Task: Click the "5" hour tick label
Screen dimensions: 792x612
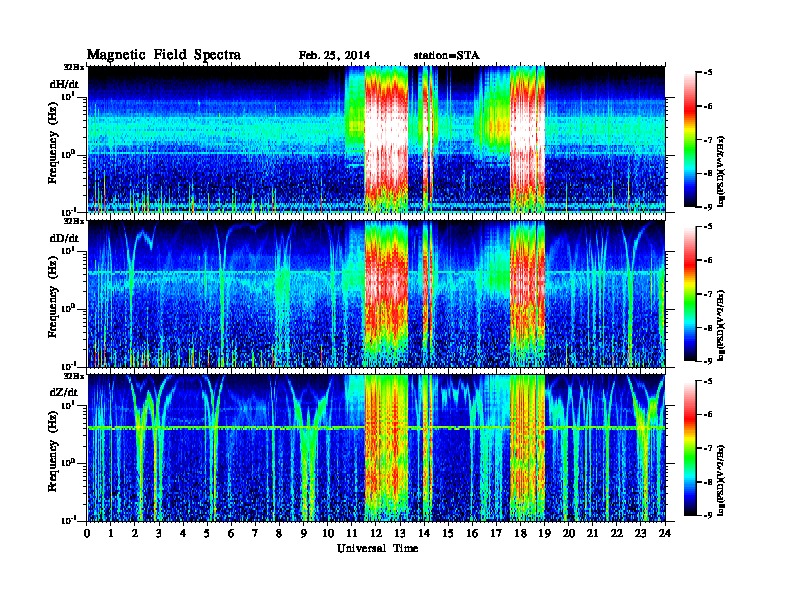Action: [208, 533]
